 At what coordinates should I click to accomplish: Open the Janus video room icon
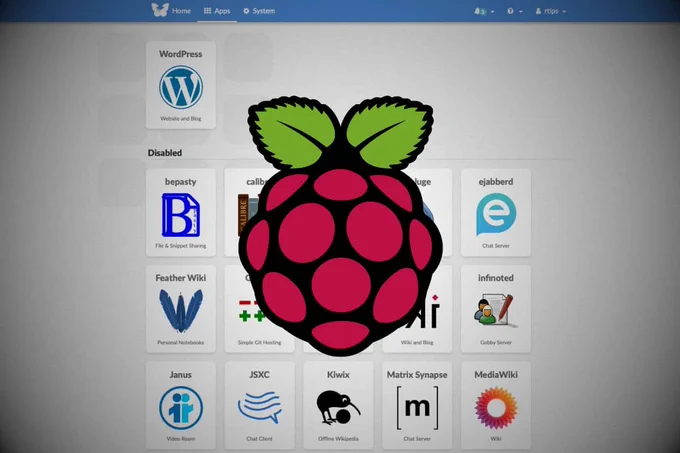point(180,408)
